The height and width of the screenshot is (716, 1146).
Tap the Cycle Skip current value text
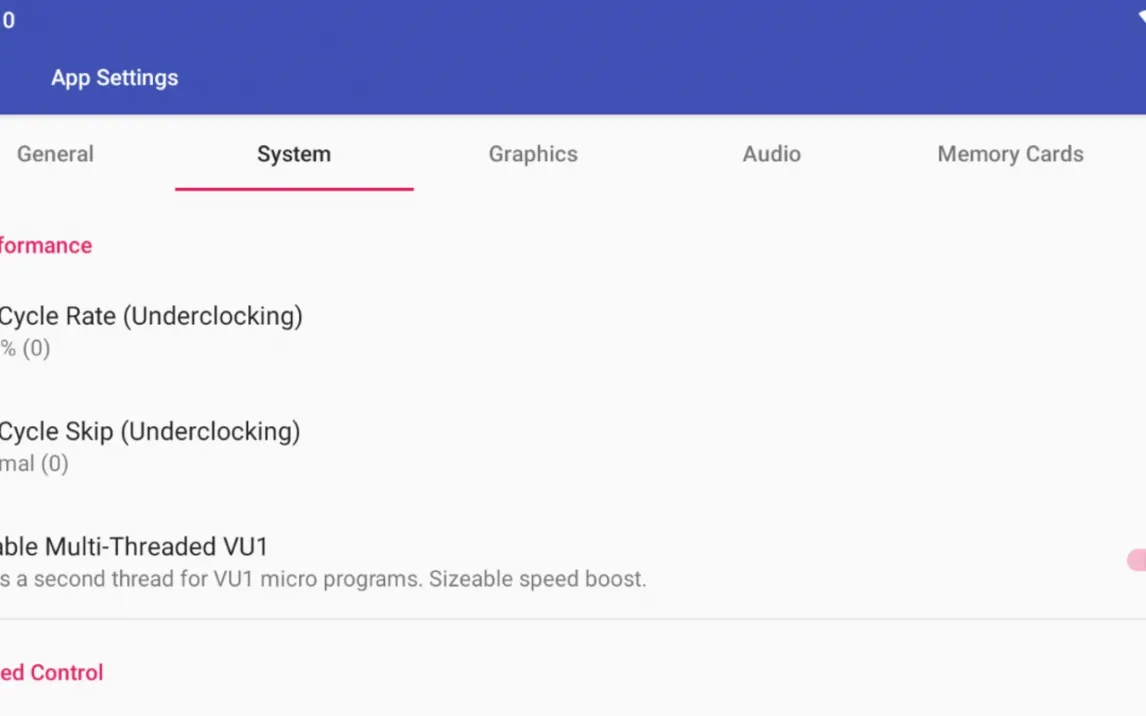(x=34, y=464)
